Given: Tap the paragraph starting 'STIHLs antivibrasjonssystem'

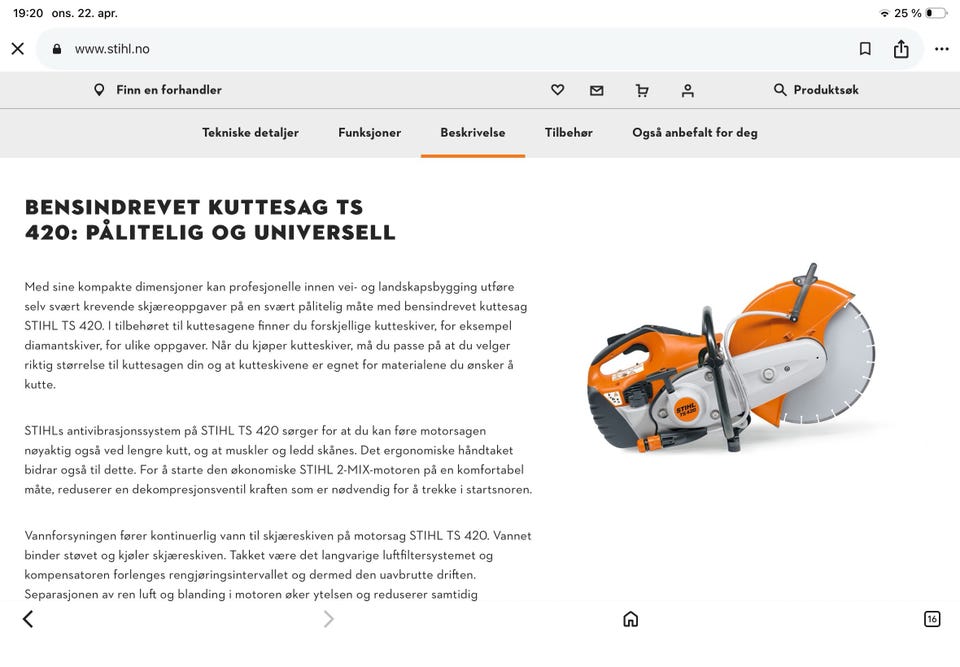Looking at the screenshot, I should click(x=279, y=460).
